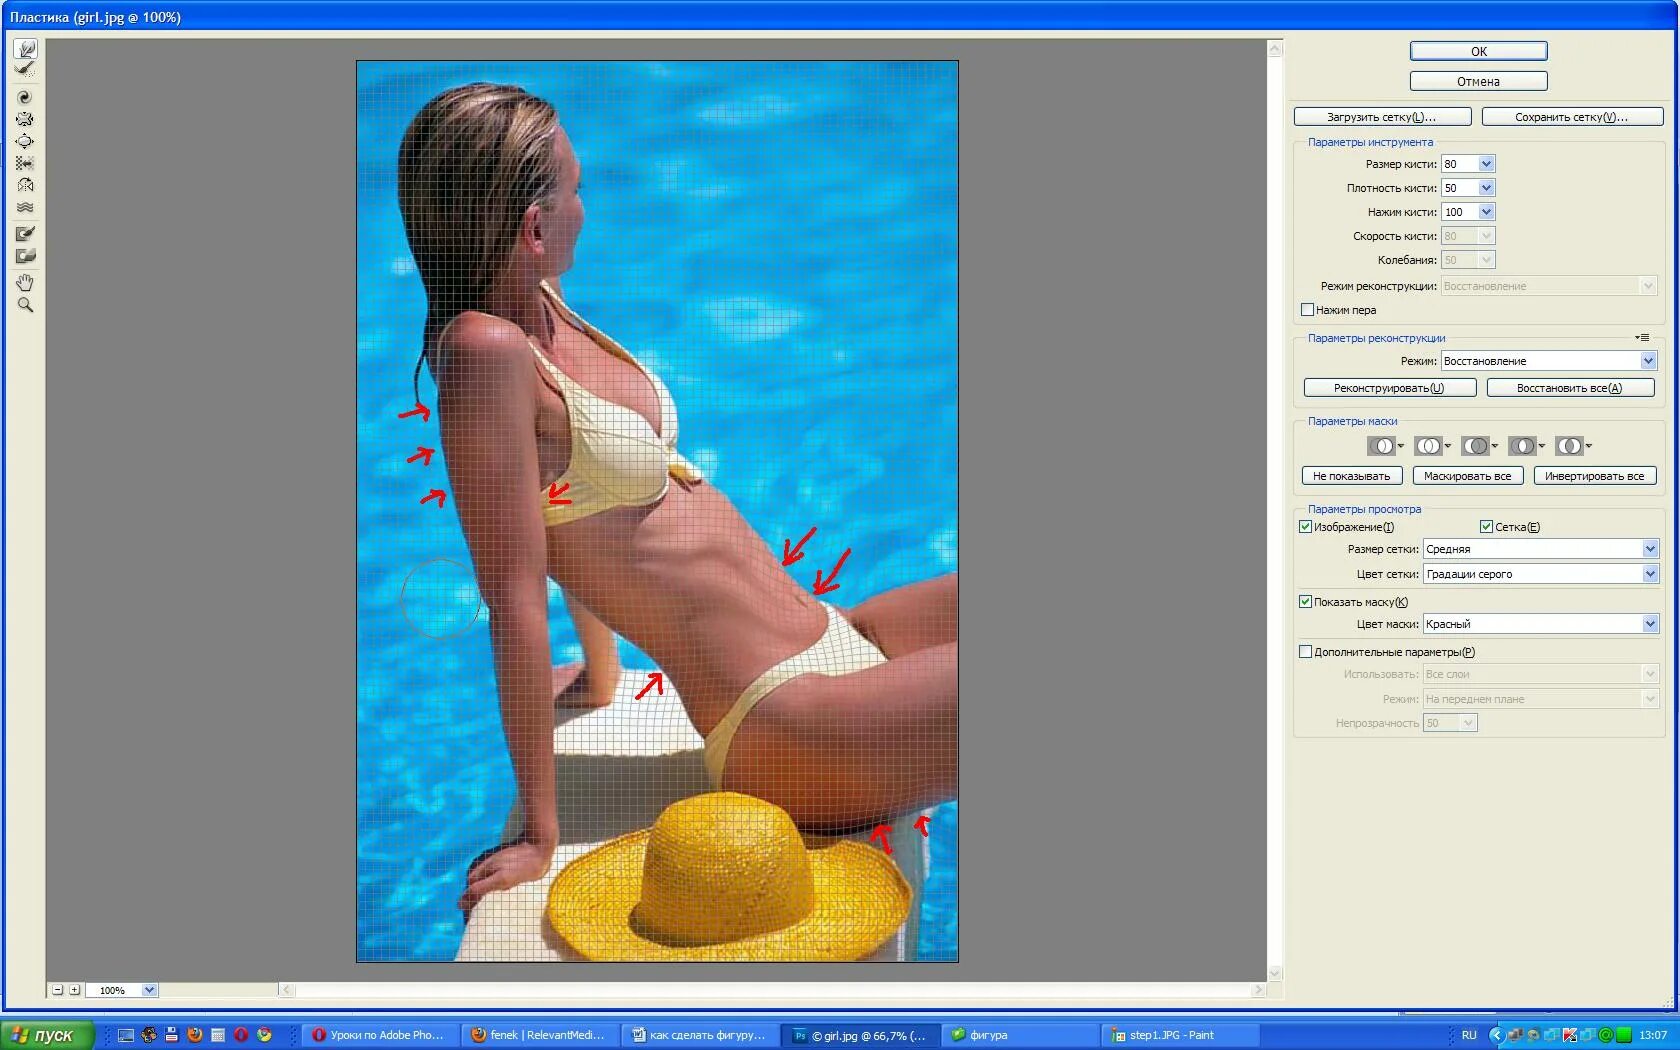Click the zoom in plus button

pyautogui.click(x=74, y=990)
